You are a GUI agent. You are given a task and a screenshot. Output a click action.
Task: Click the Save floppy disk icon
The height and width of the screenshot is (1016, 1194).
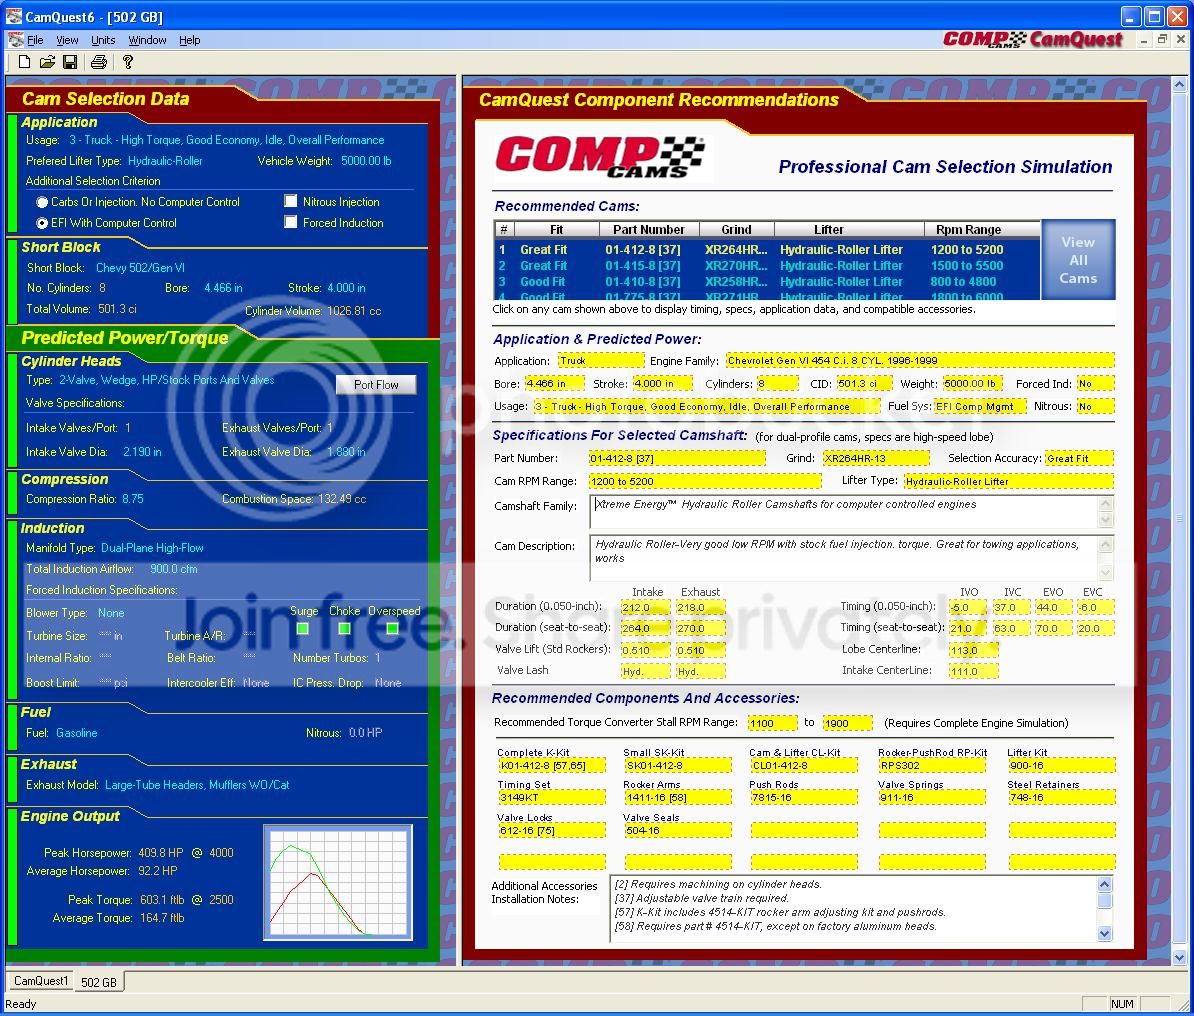[x=70, y=62]
